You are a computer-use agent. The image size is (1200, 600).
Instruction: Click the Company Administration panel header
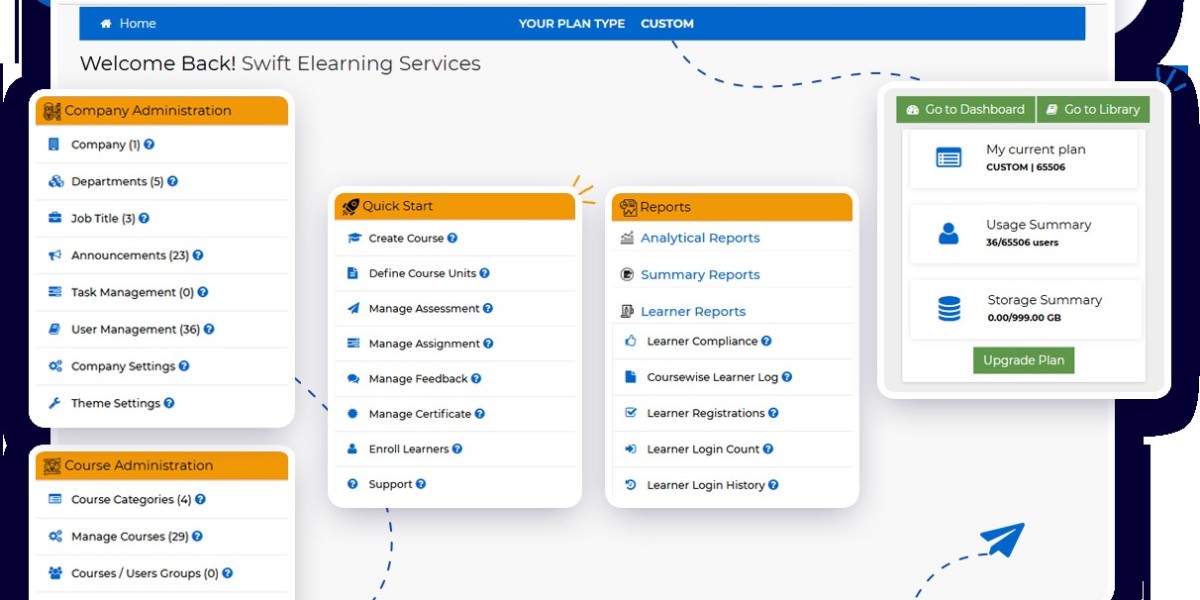pos(162,111)
